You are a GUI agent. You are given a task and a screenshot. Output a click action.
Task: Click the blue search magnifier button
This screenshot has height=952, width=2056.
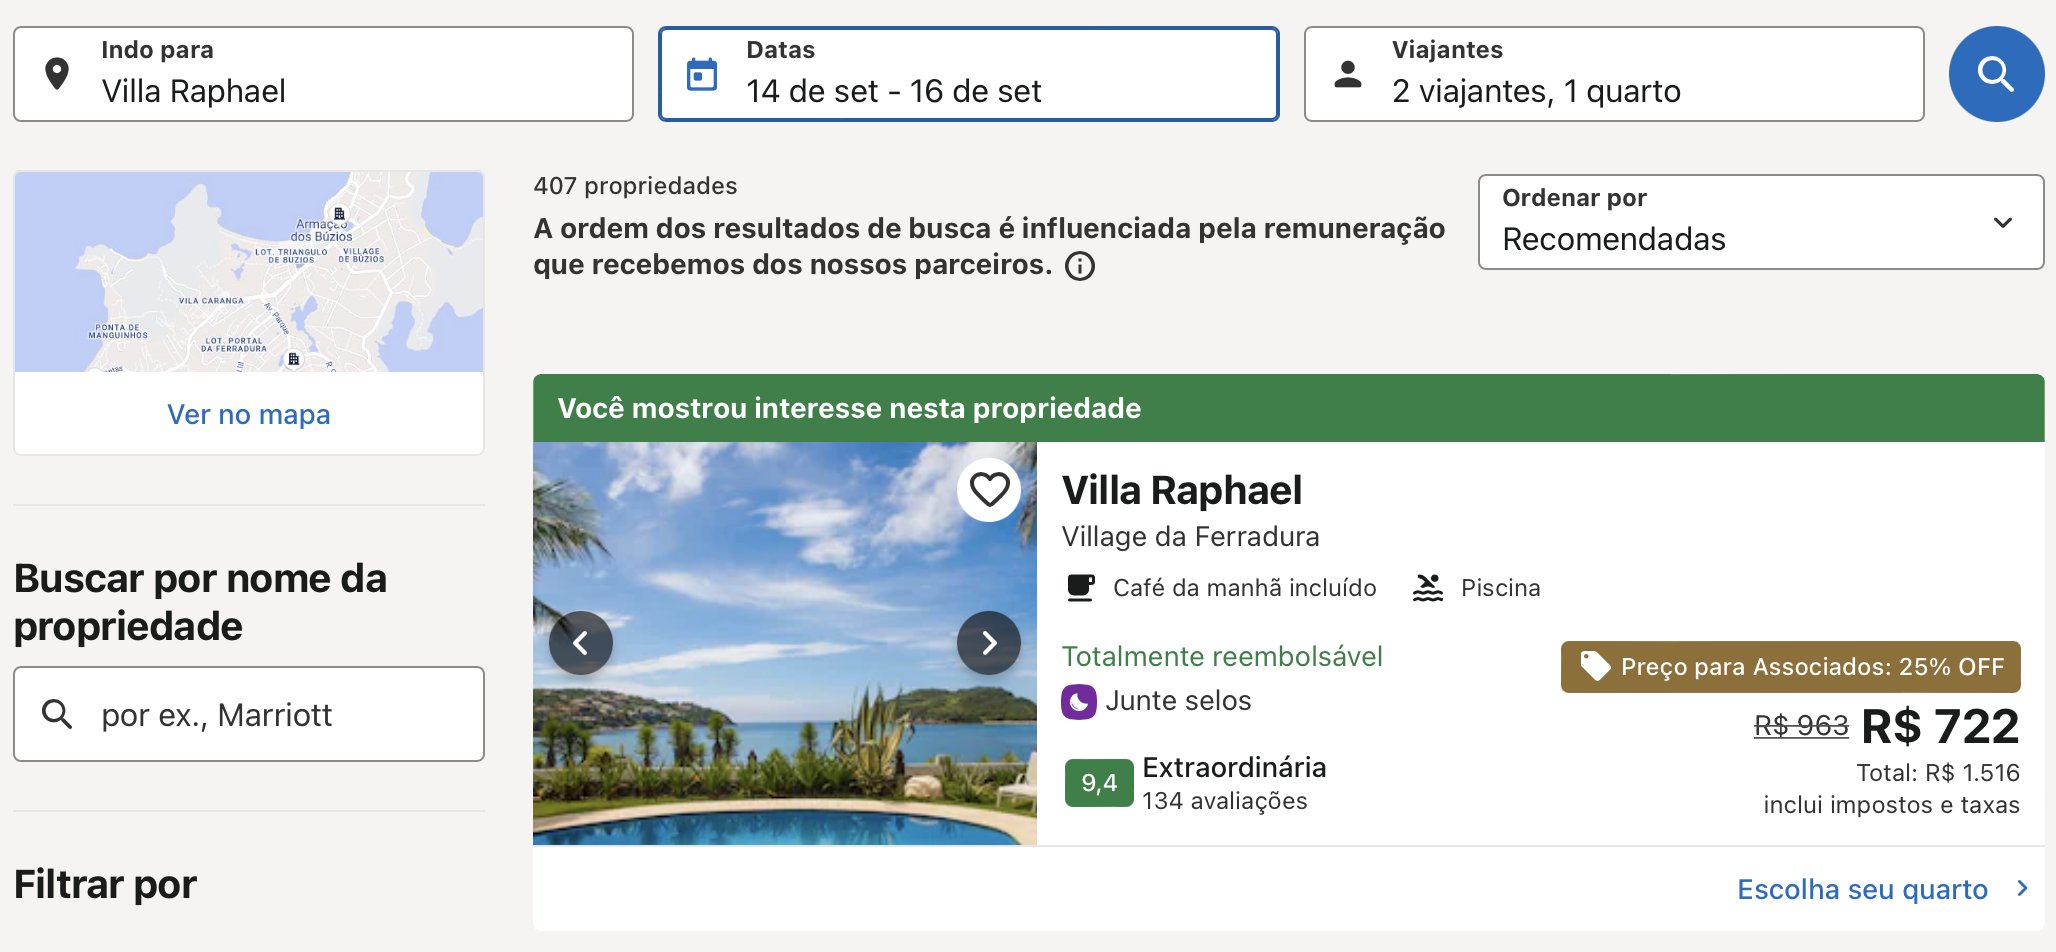[x=1996, y=74]
